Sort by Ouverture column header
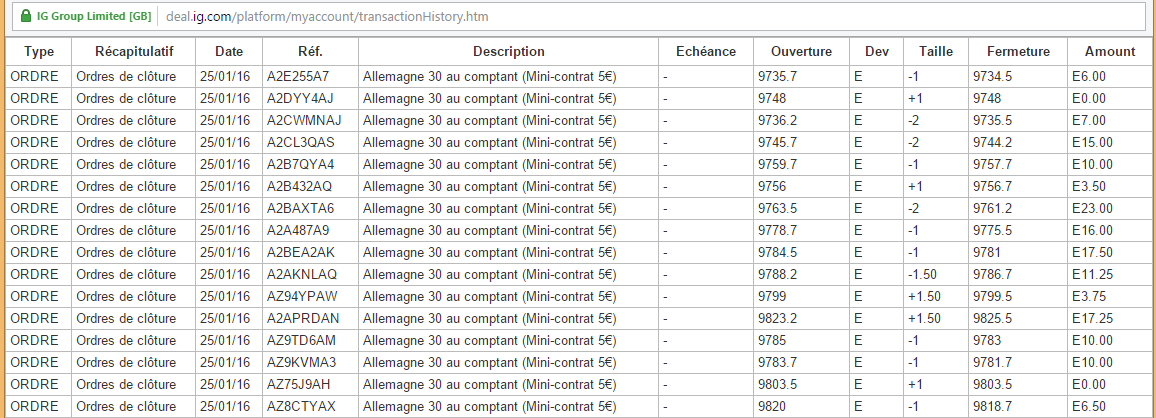 tap(801, 52)
